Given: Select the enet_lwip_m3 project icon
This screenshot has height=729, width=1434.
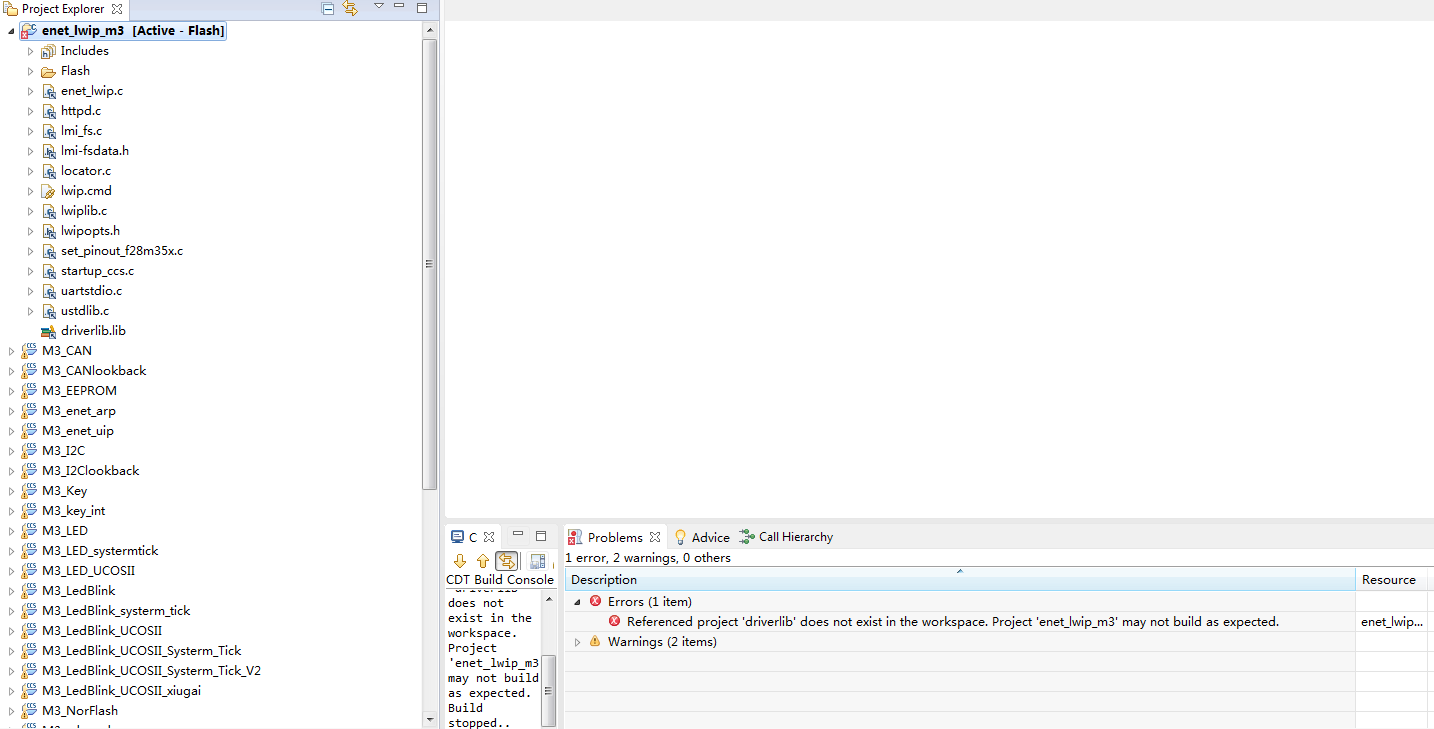Looking at the screenshot, I should tap(29, 31).
